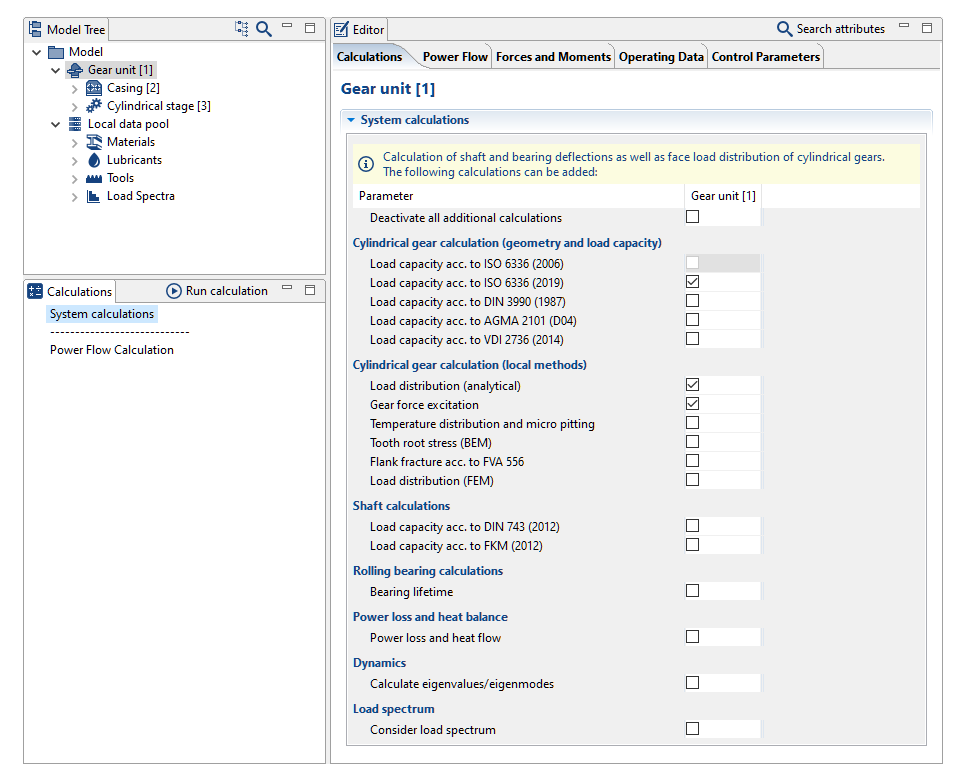Click the Run calculation button
This screenshot has width=967, height=784.
tap(216, 291)
